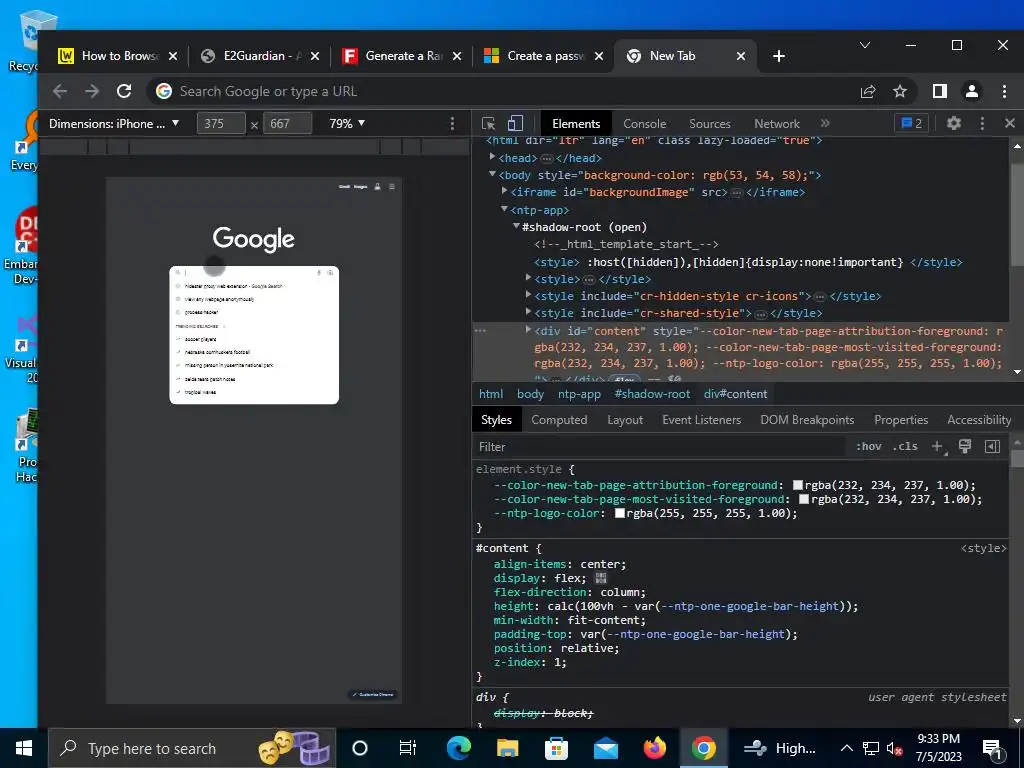Open color swatch for attribution-foreground

[x=797, y=485]
